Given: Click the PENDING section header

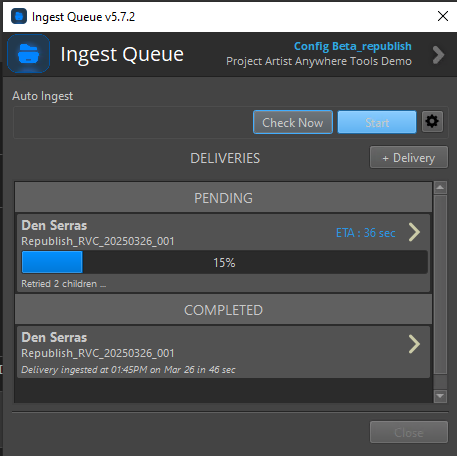Looking at the screenshot, I should tap(223, 198).
